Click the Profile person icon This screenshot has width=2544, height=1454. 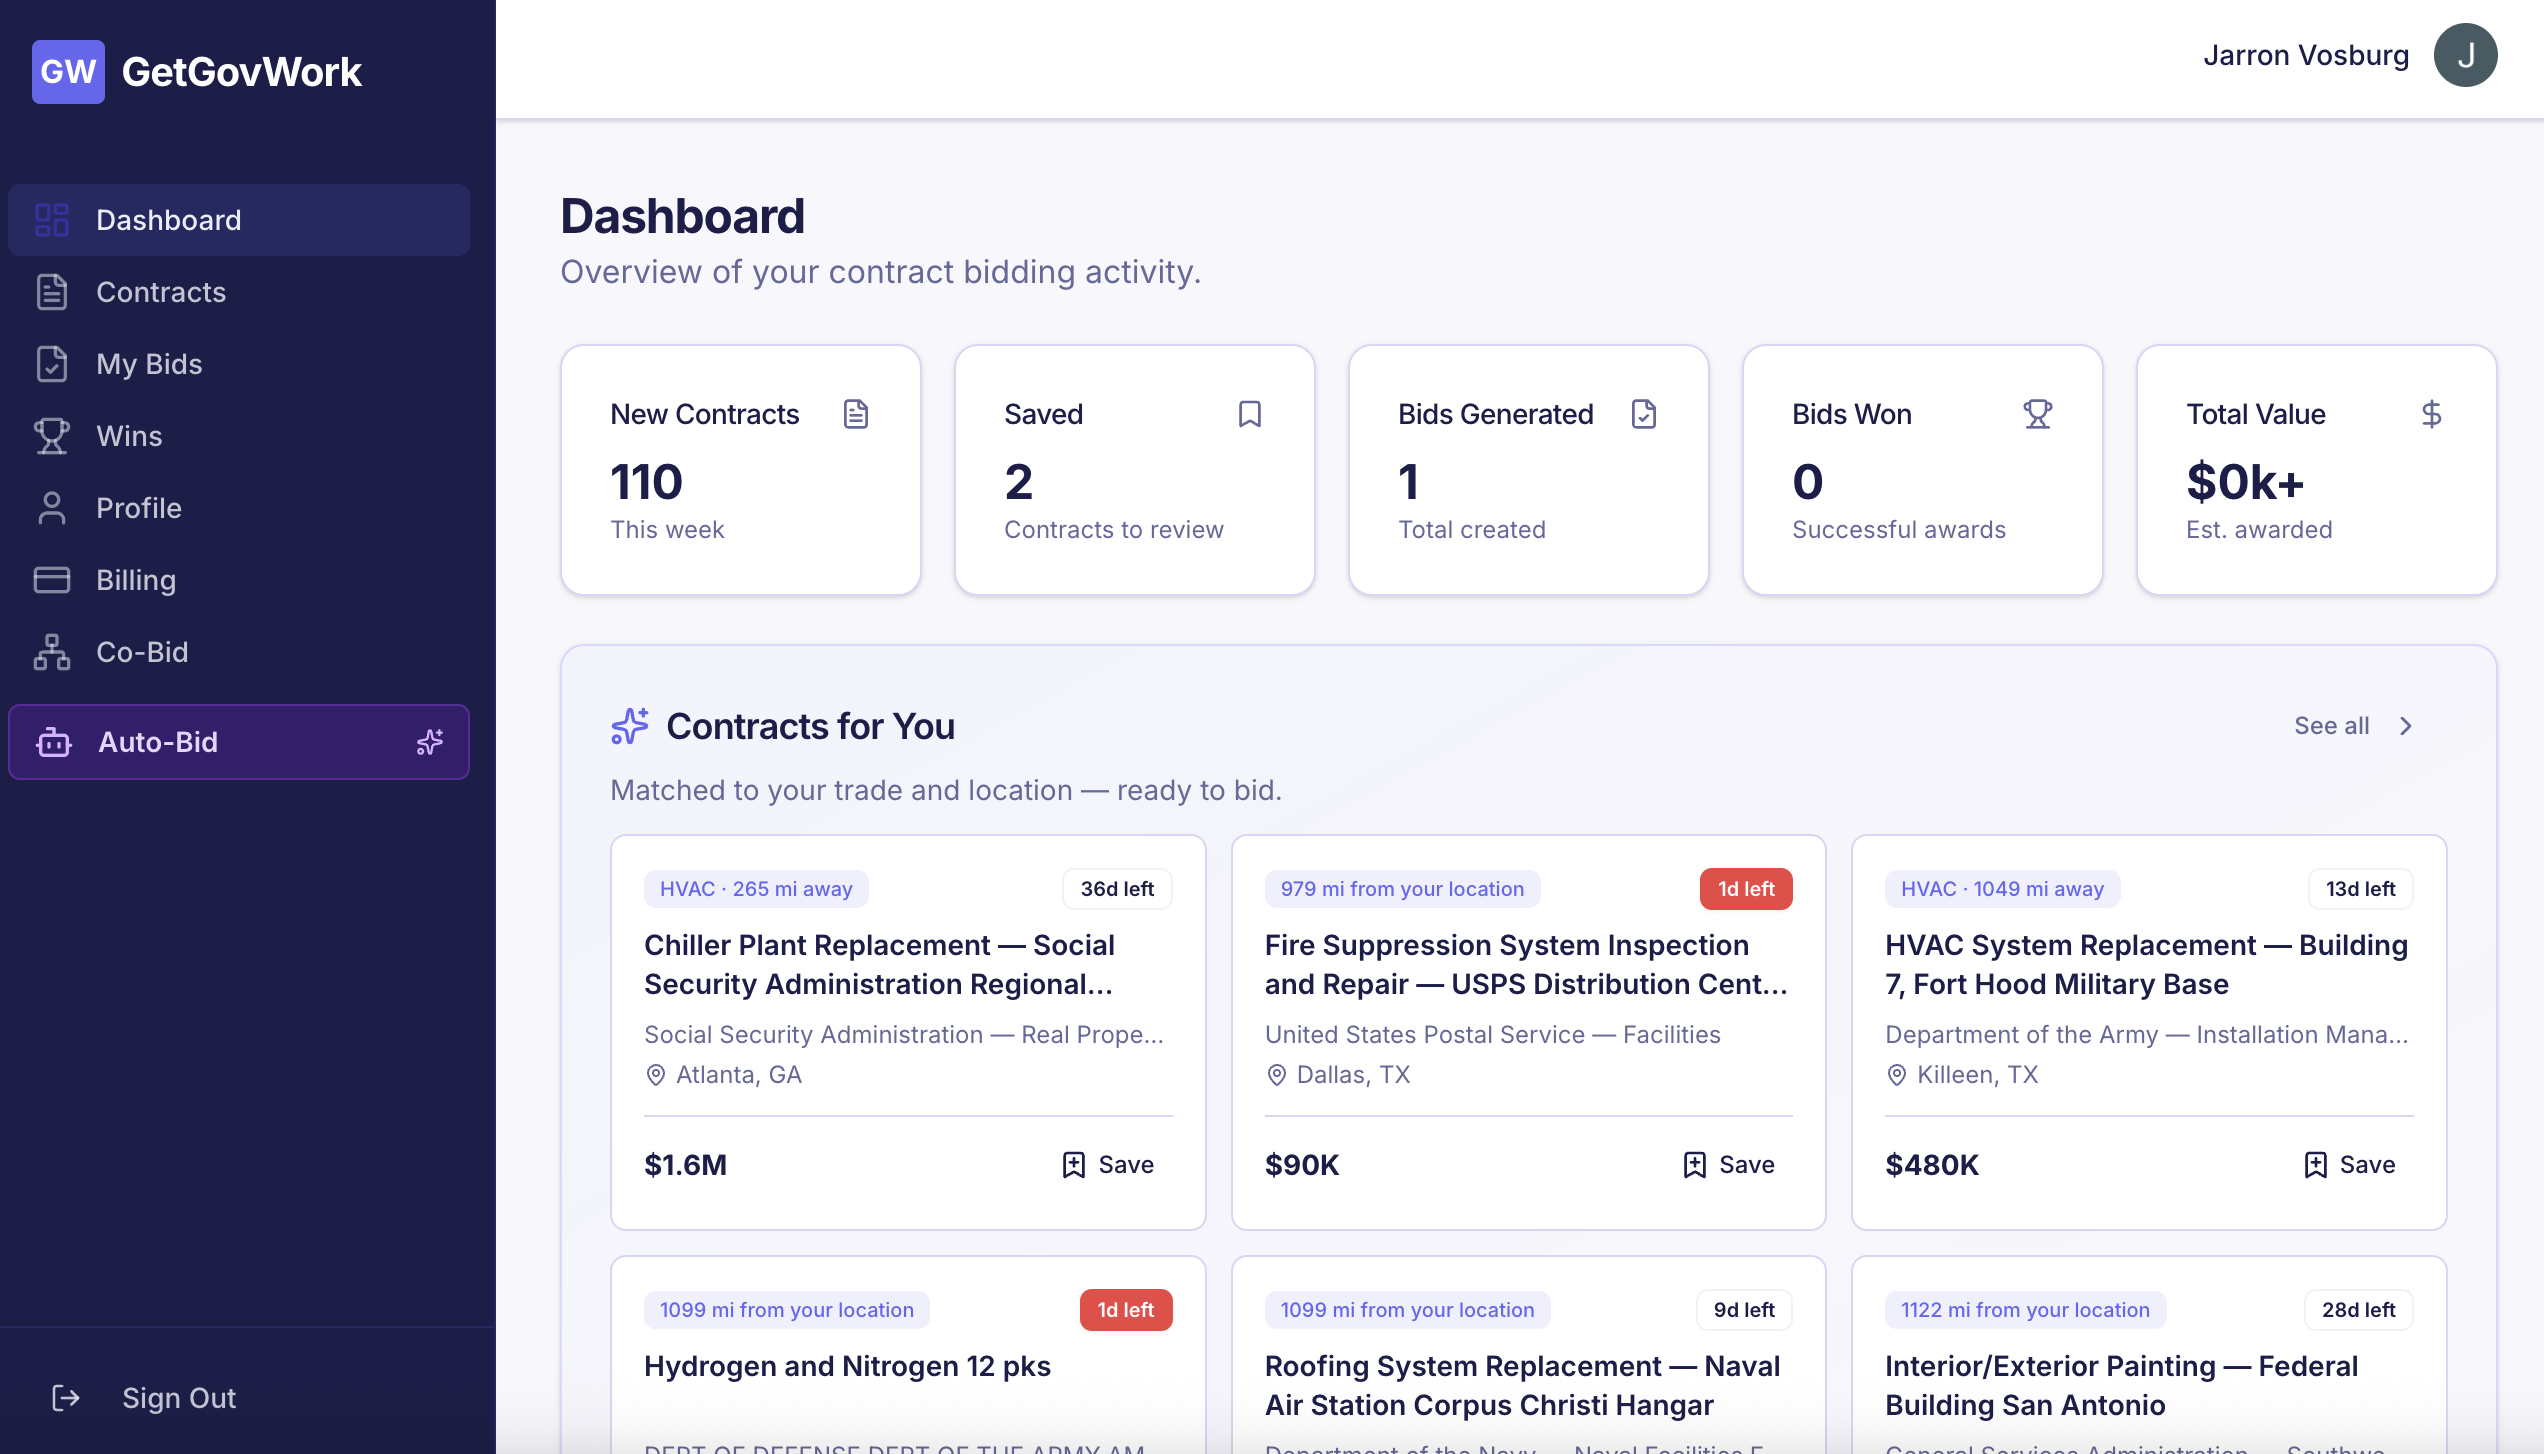(x=52, y=508)
